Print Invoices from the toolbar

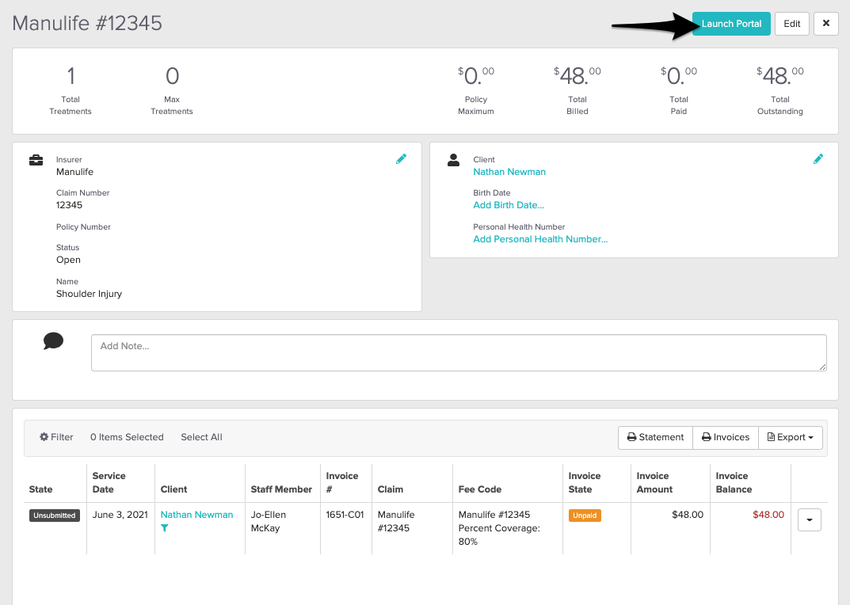click(725, 437)
